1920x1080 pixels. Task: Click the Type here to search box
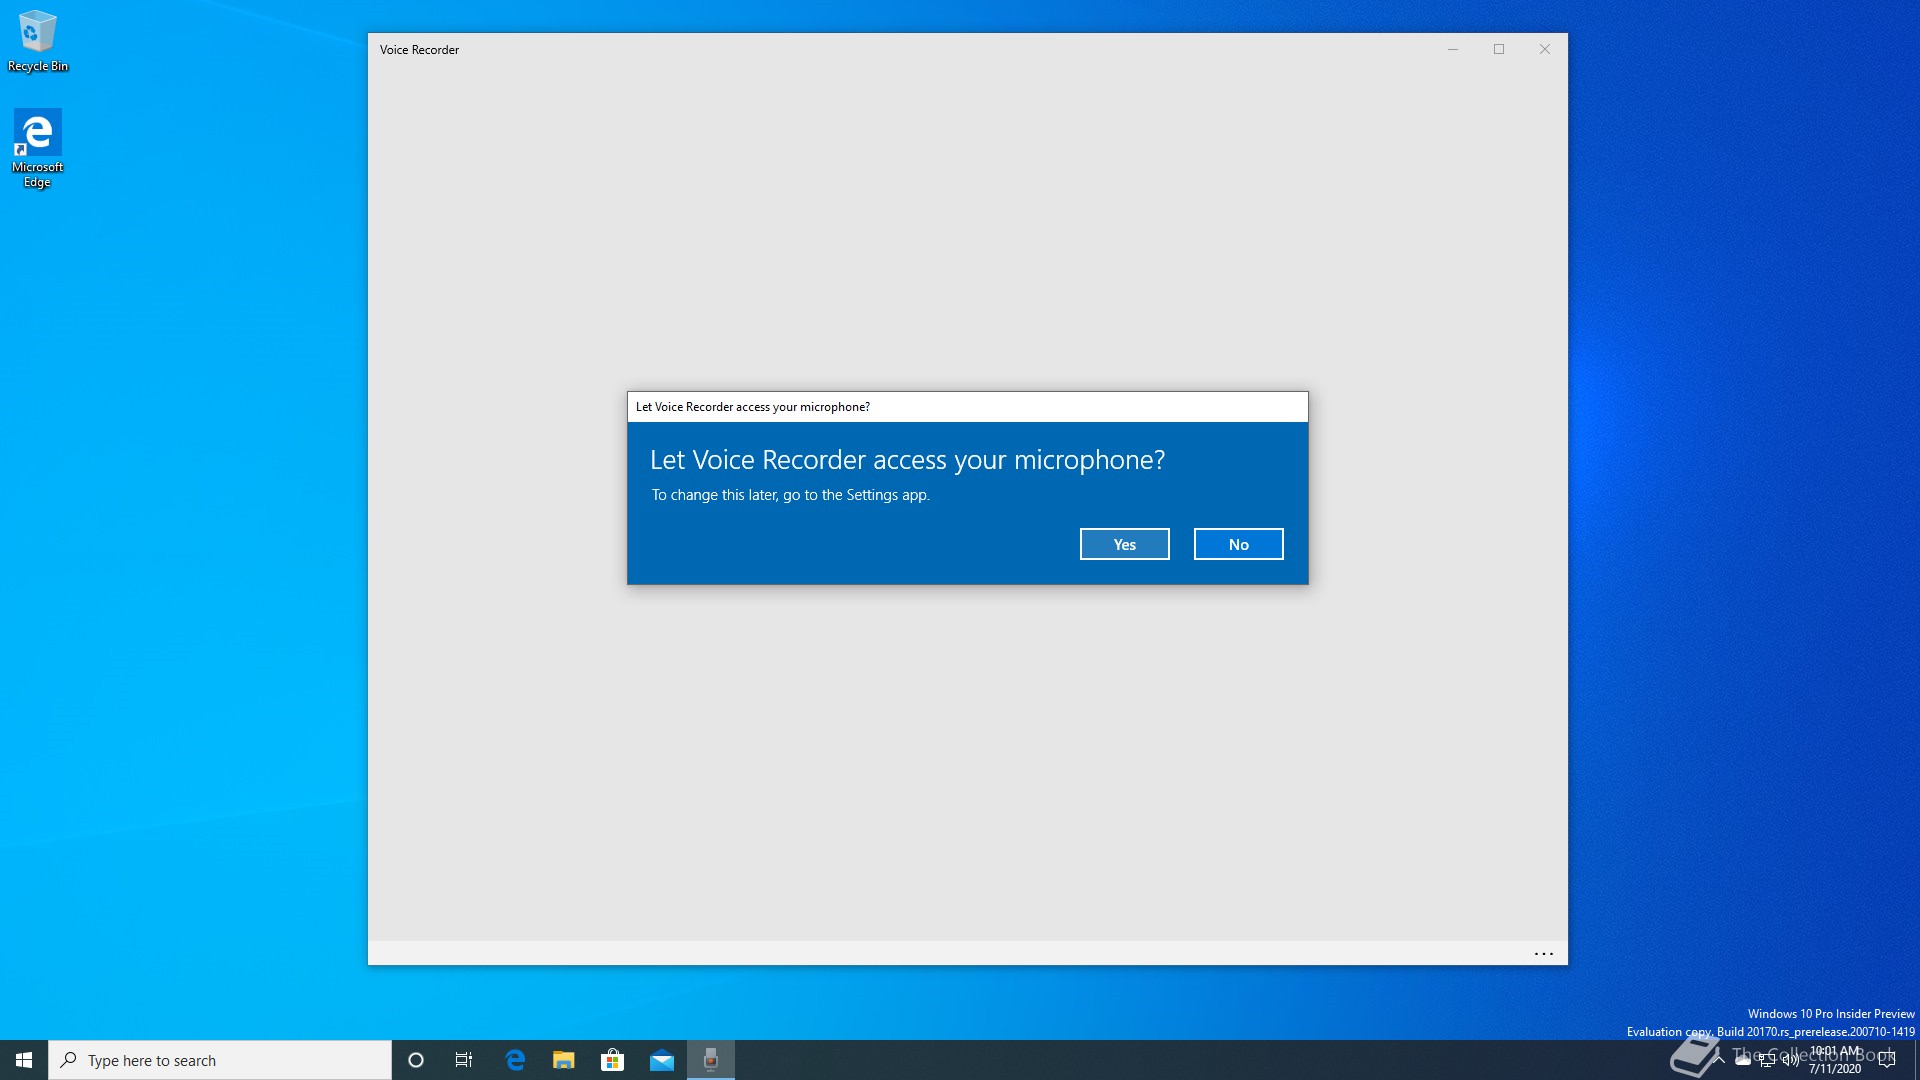[220, 1060]
